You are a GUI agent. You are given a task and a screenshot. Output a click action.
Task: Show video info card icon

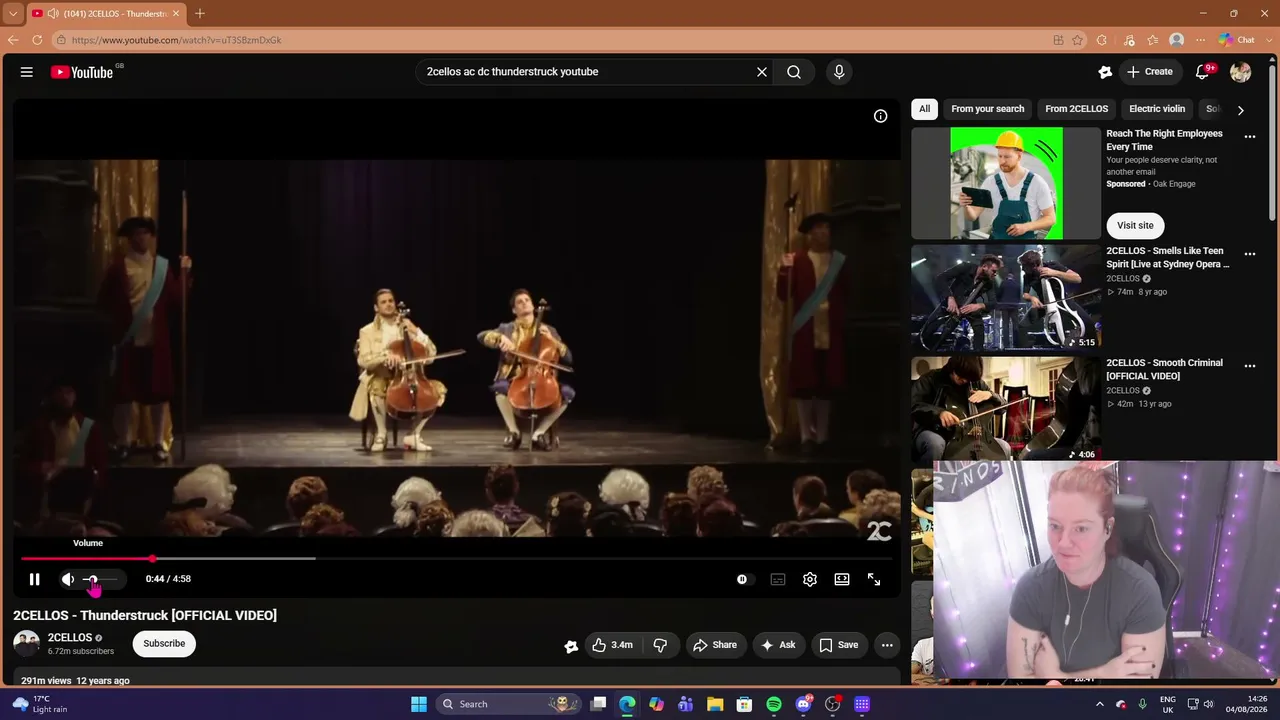[881, 116]
